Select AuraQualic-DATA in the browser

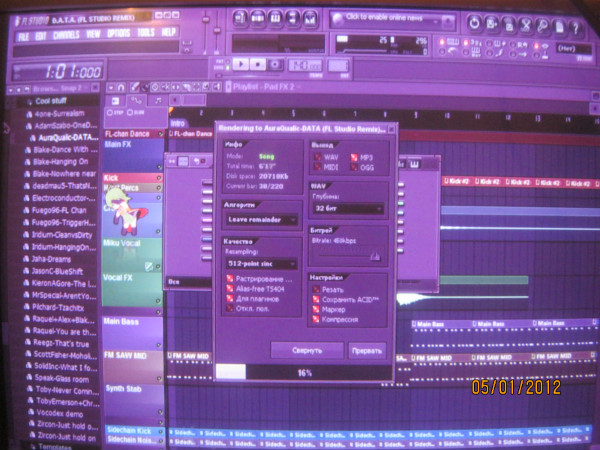(x=67, y=137)
